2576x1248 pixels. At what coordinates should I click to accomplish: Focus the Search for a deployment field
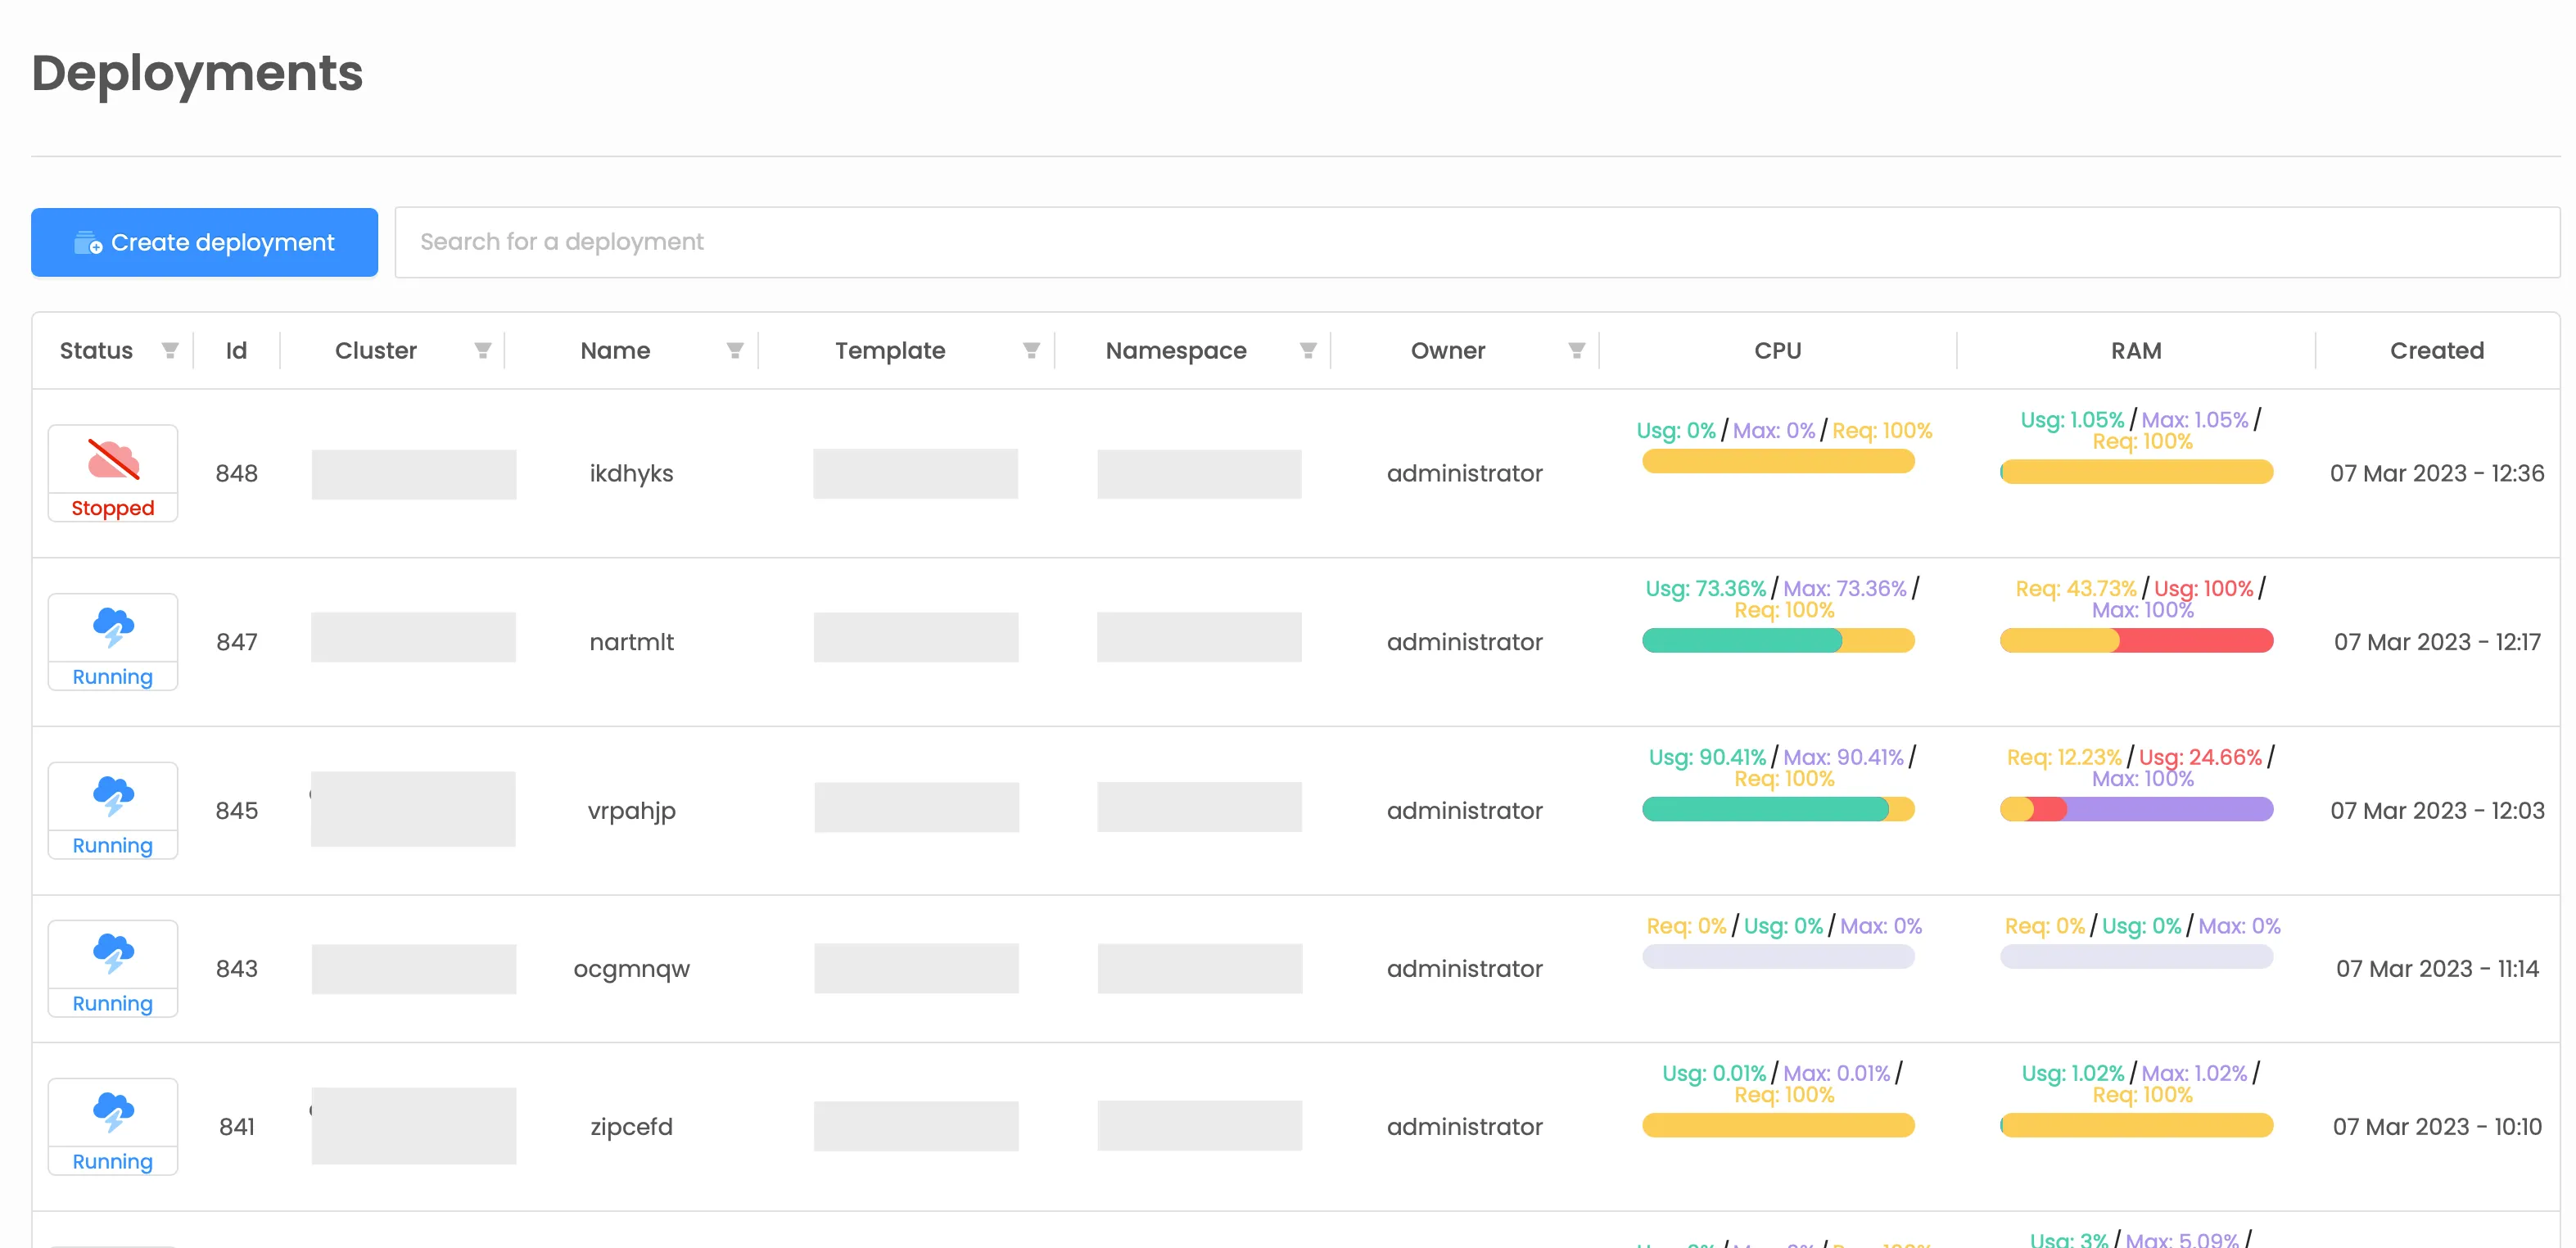click(x=1477, y=242)
